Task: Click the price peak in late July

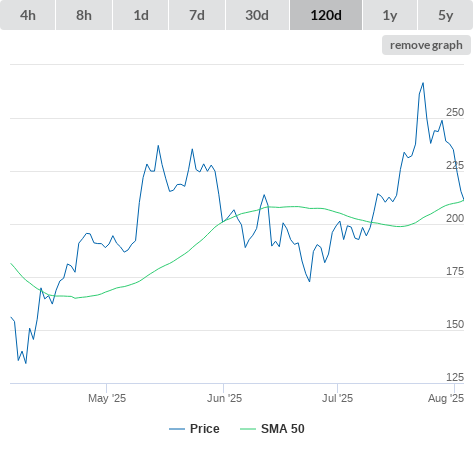Action: pyautogui.click(x=423, y=83)
